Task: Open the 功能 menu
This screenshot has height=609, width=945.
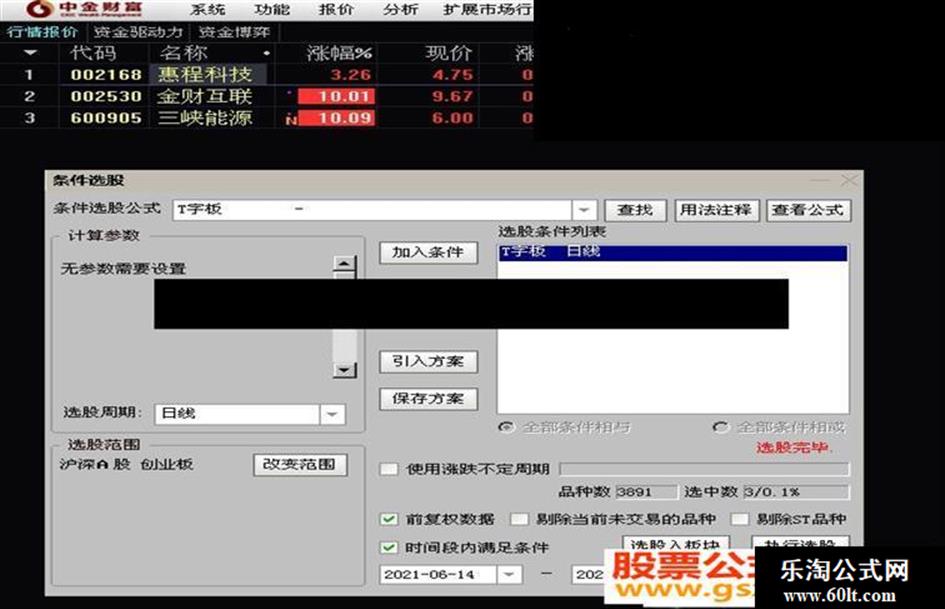Action: point(272,9)
